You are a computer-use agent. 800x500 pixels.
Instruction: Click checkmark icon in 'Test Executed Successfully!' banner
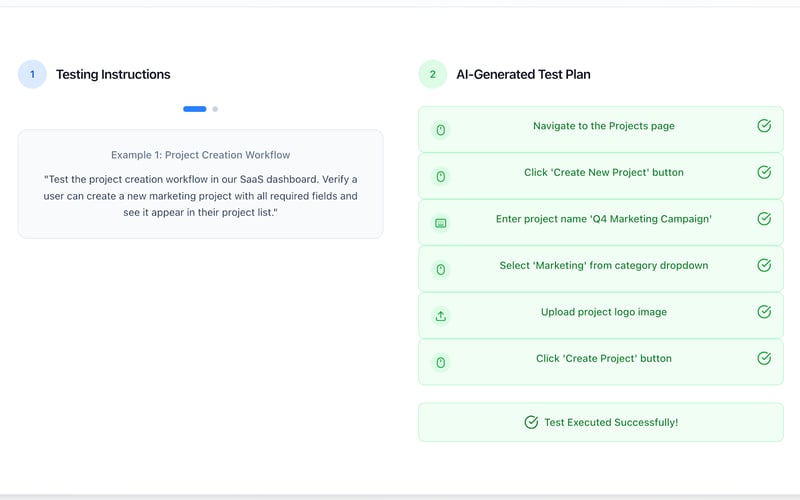(x=531, y=422)
